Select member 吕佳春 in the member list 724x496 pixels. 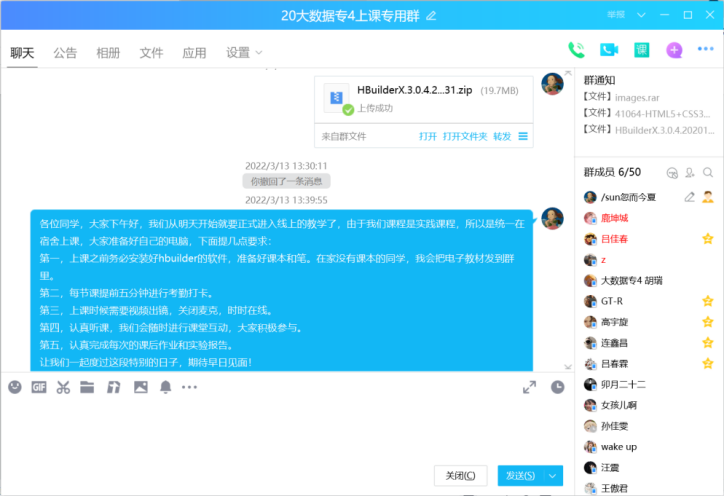pyautogui.click(x=622, y=239)
